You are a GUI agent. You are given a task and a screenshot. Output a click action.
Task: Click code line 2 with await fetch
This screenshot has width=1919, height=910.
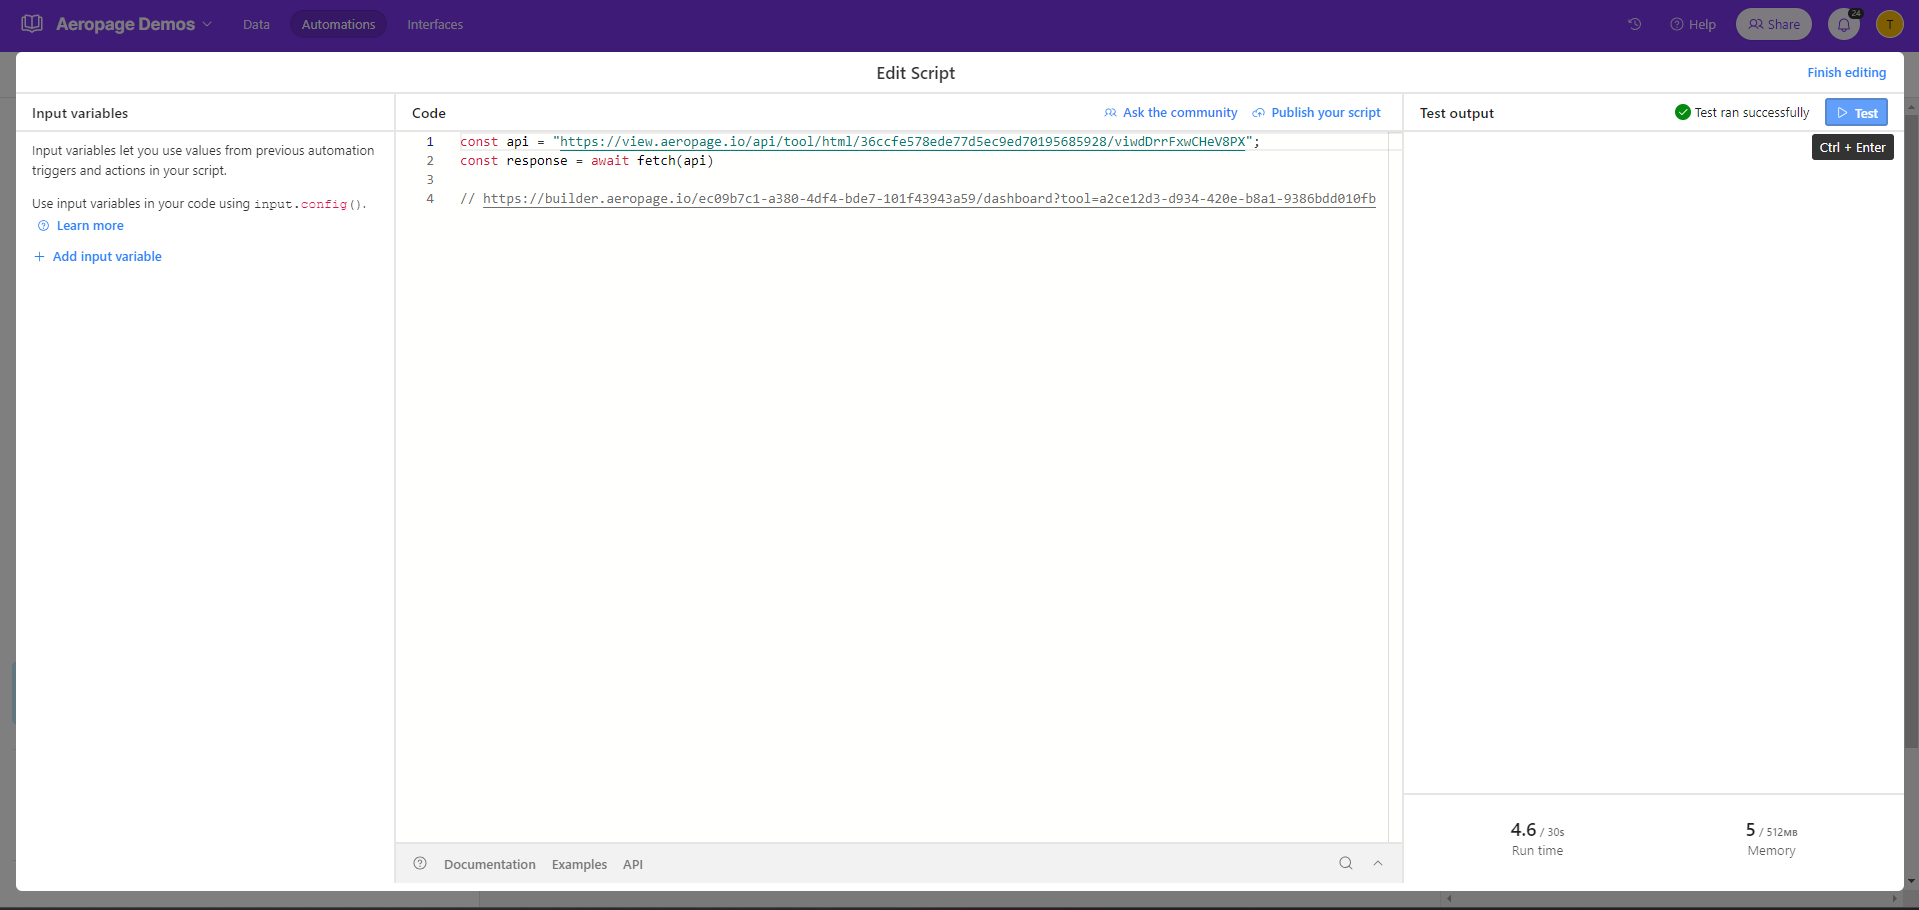586,161
